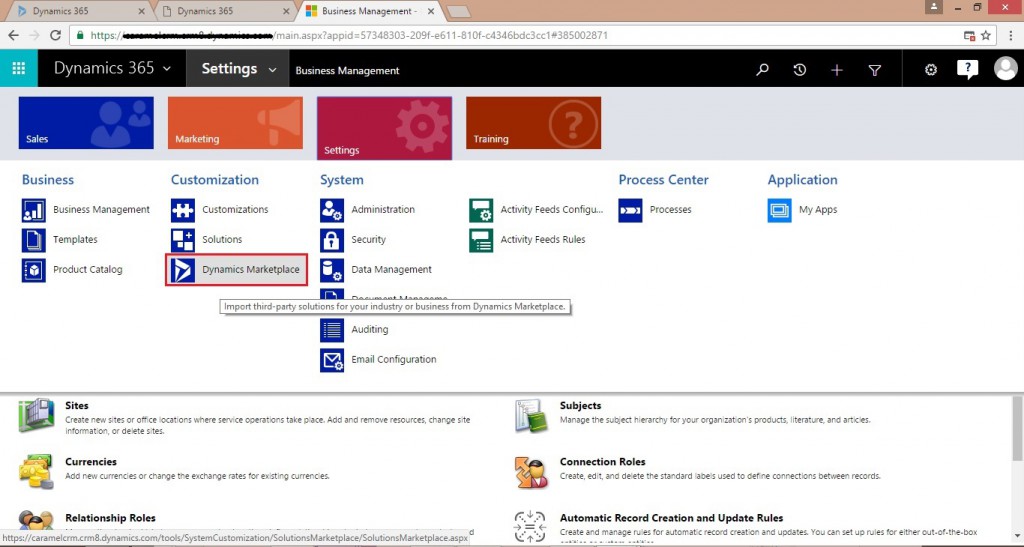Click the Business Management icon
Image resolution: width=1024 pixels, height=547 pixels.
[x=34, y=210]
